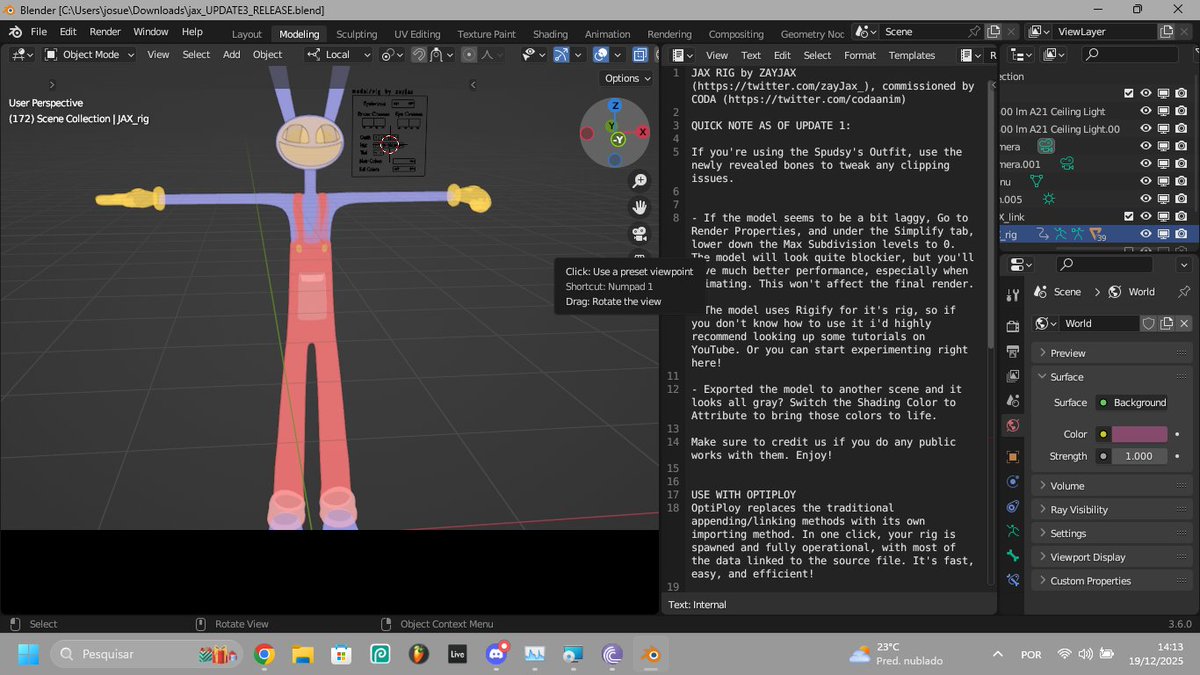Screen dimensions: 1200x675
Task: Toggle eye visibility for the selected JAX_rig row
Action: pyautogui.click(x=1146, y=233)
